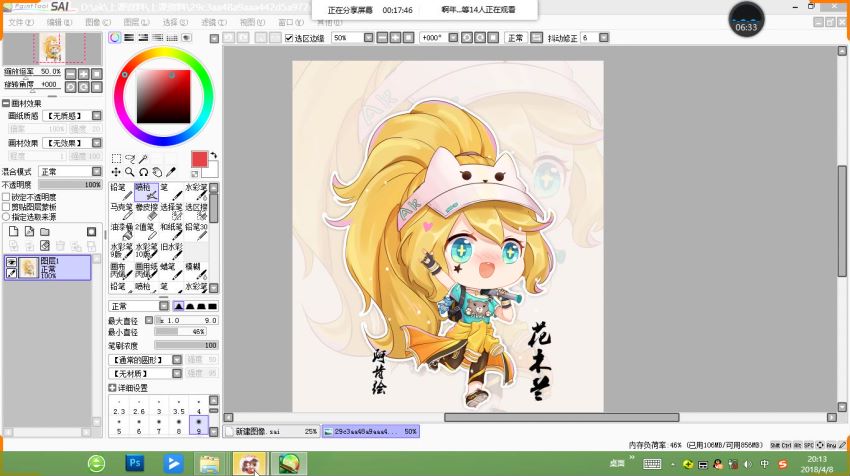This screenshot has width=850, height=476.
Task: Open the 文件 menu
Action: (x=21, y=22)
